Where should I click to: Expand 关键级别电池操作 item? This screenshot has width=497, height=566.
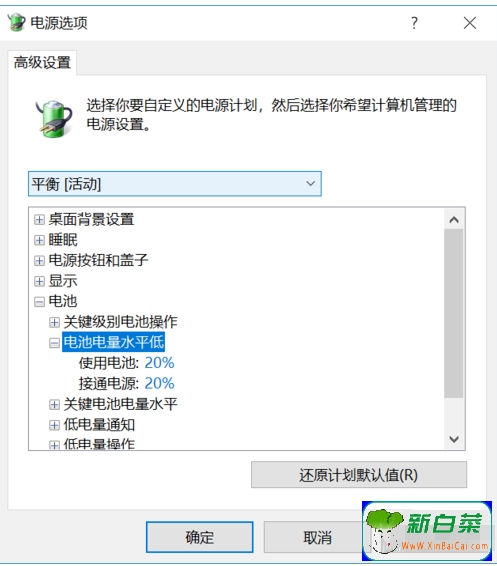54,322
